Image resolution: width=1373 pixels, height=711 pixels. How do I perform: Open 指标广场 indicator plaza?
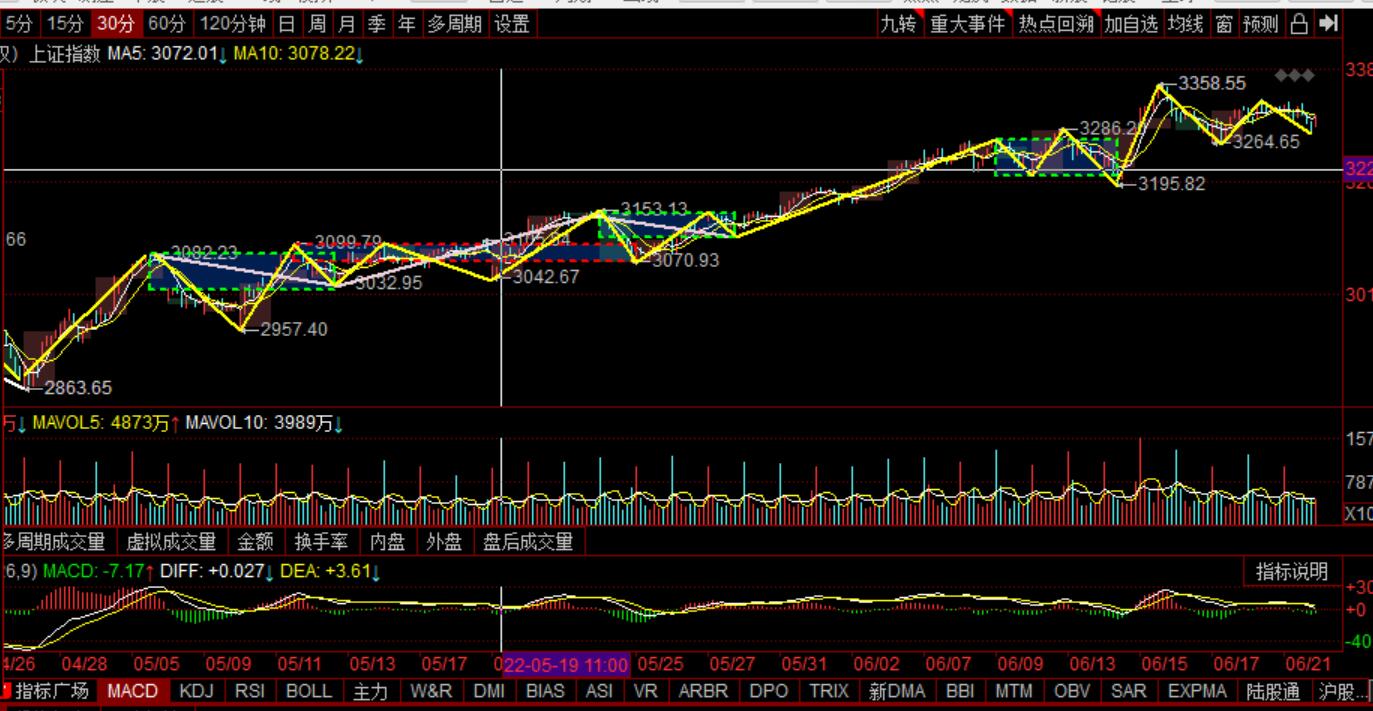(51, 691)
